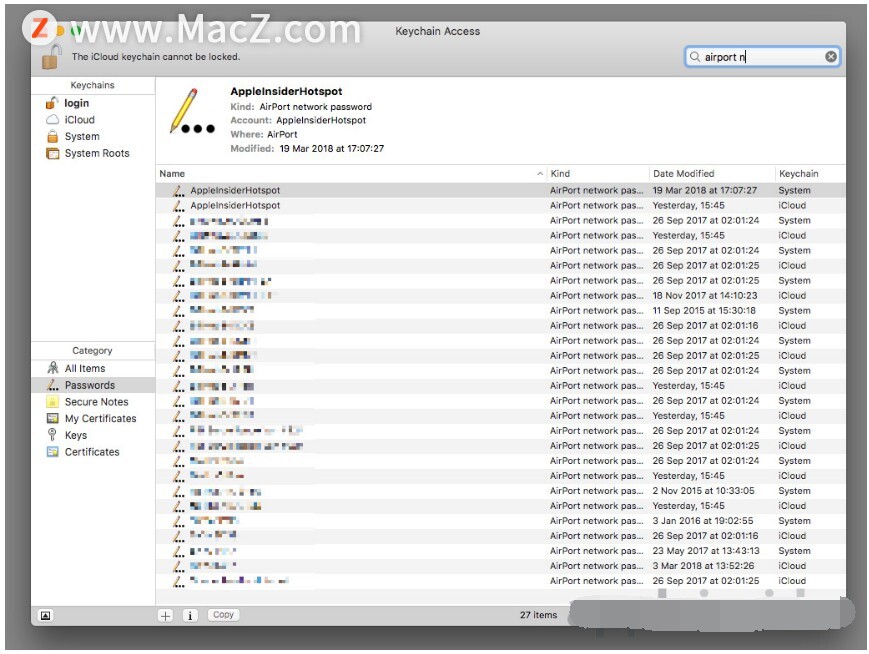Viewport: 869px width, 654px height.
Task: Select the iCloud keychain
Action: [79, 120]
